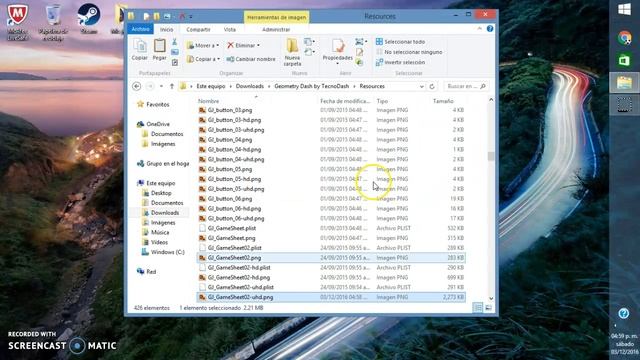
Task: Sort by the Nombre column header
Action: tap(209, 101)
